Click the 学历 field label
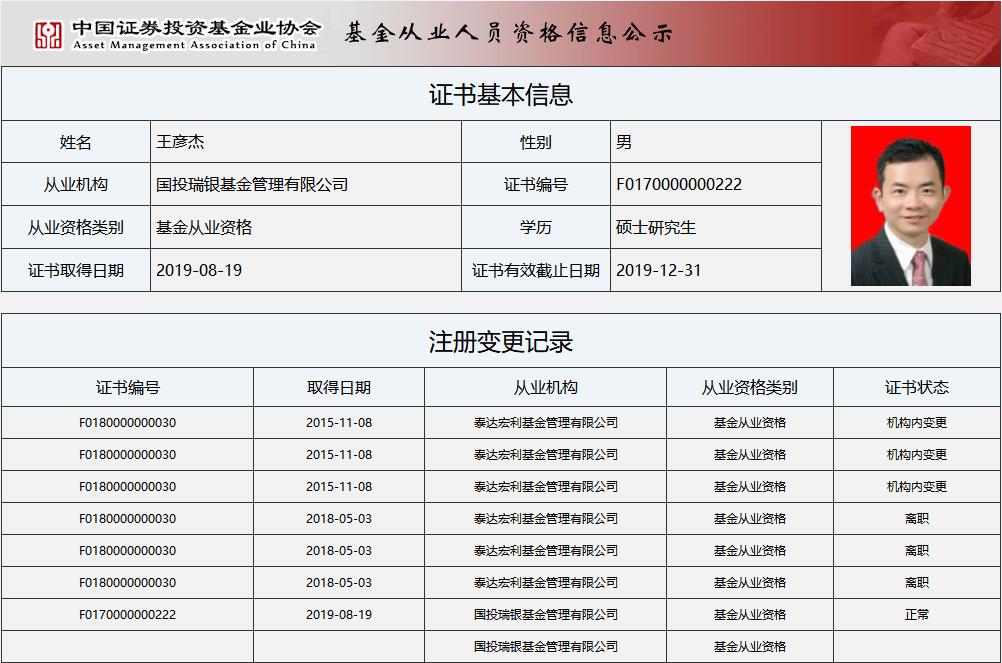Screen dimensions: 1002x663 (x=536, y=227)
